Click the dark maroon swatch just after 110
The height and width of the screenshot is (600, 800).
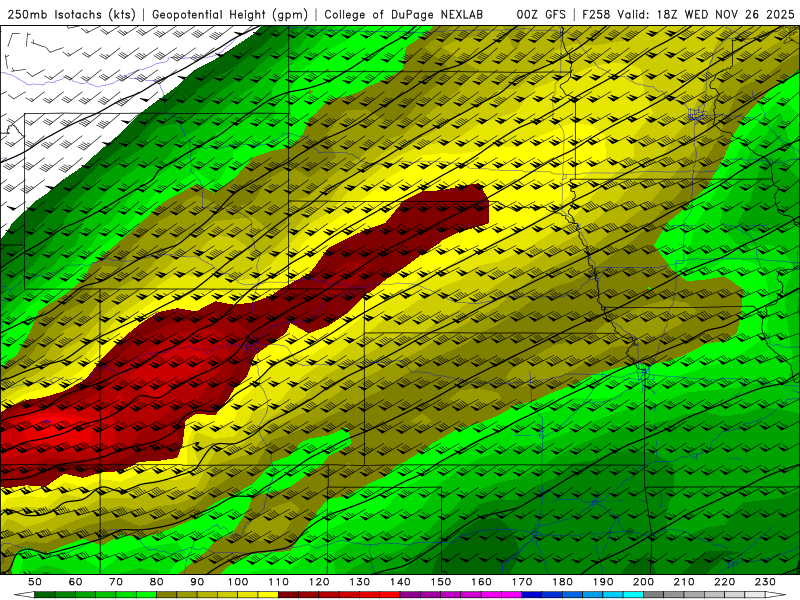288,594
